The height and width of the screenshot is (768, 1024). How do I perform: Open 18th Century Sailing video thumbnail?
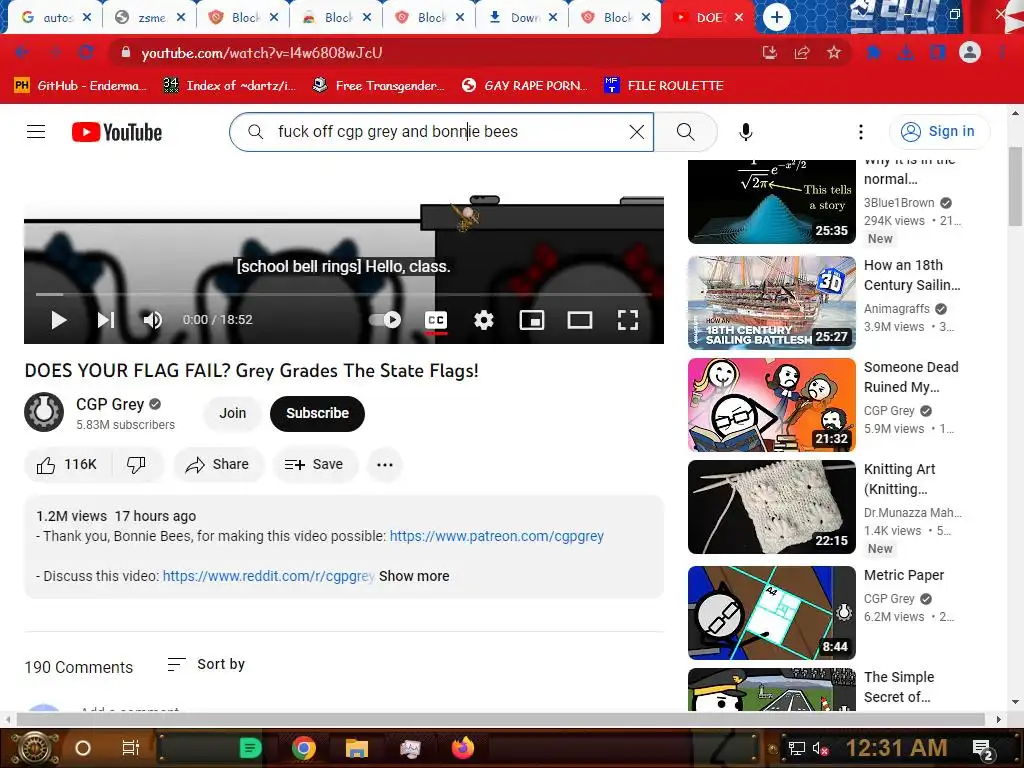(x=772, y=302)
